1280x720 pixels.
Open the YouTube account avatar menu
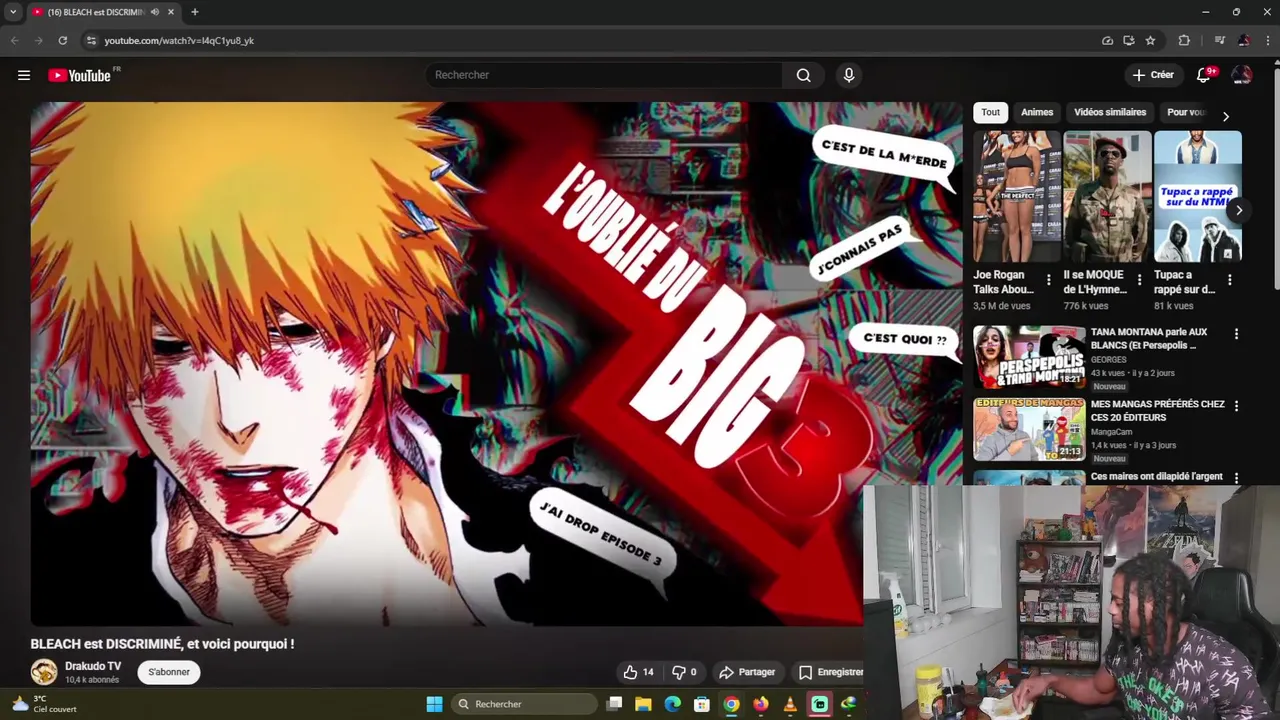pyautogui.click(x=1241, y=75)
